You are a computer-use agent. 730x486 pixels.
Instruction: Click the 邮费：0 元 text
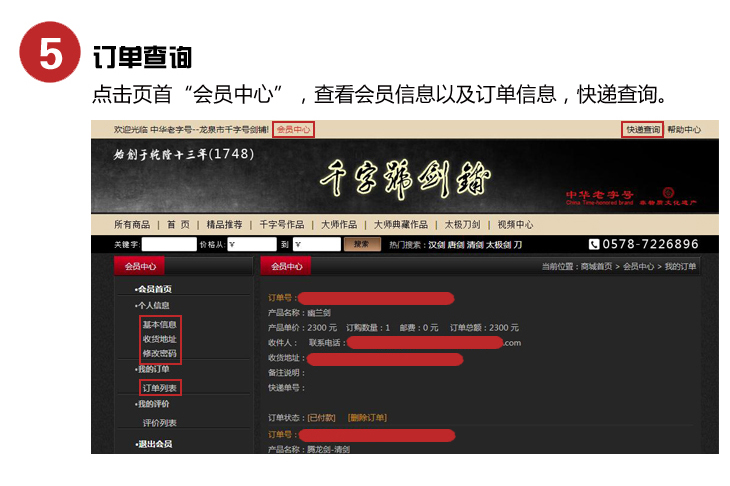coord(419,328)
